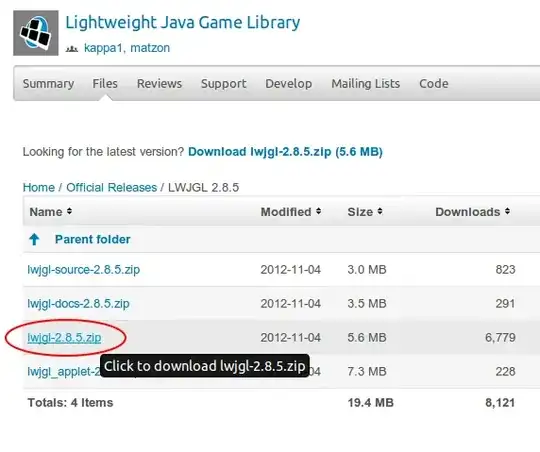Open kappa1 user profile link
The width and height of the screenshot is (540, 452).
(103, 48)
